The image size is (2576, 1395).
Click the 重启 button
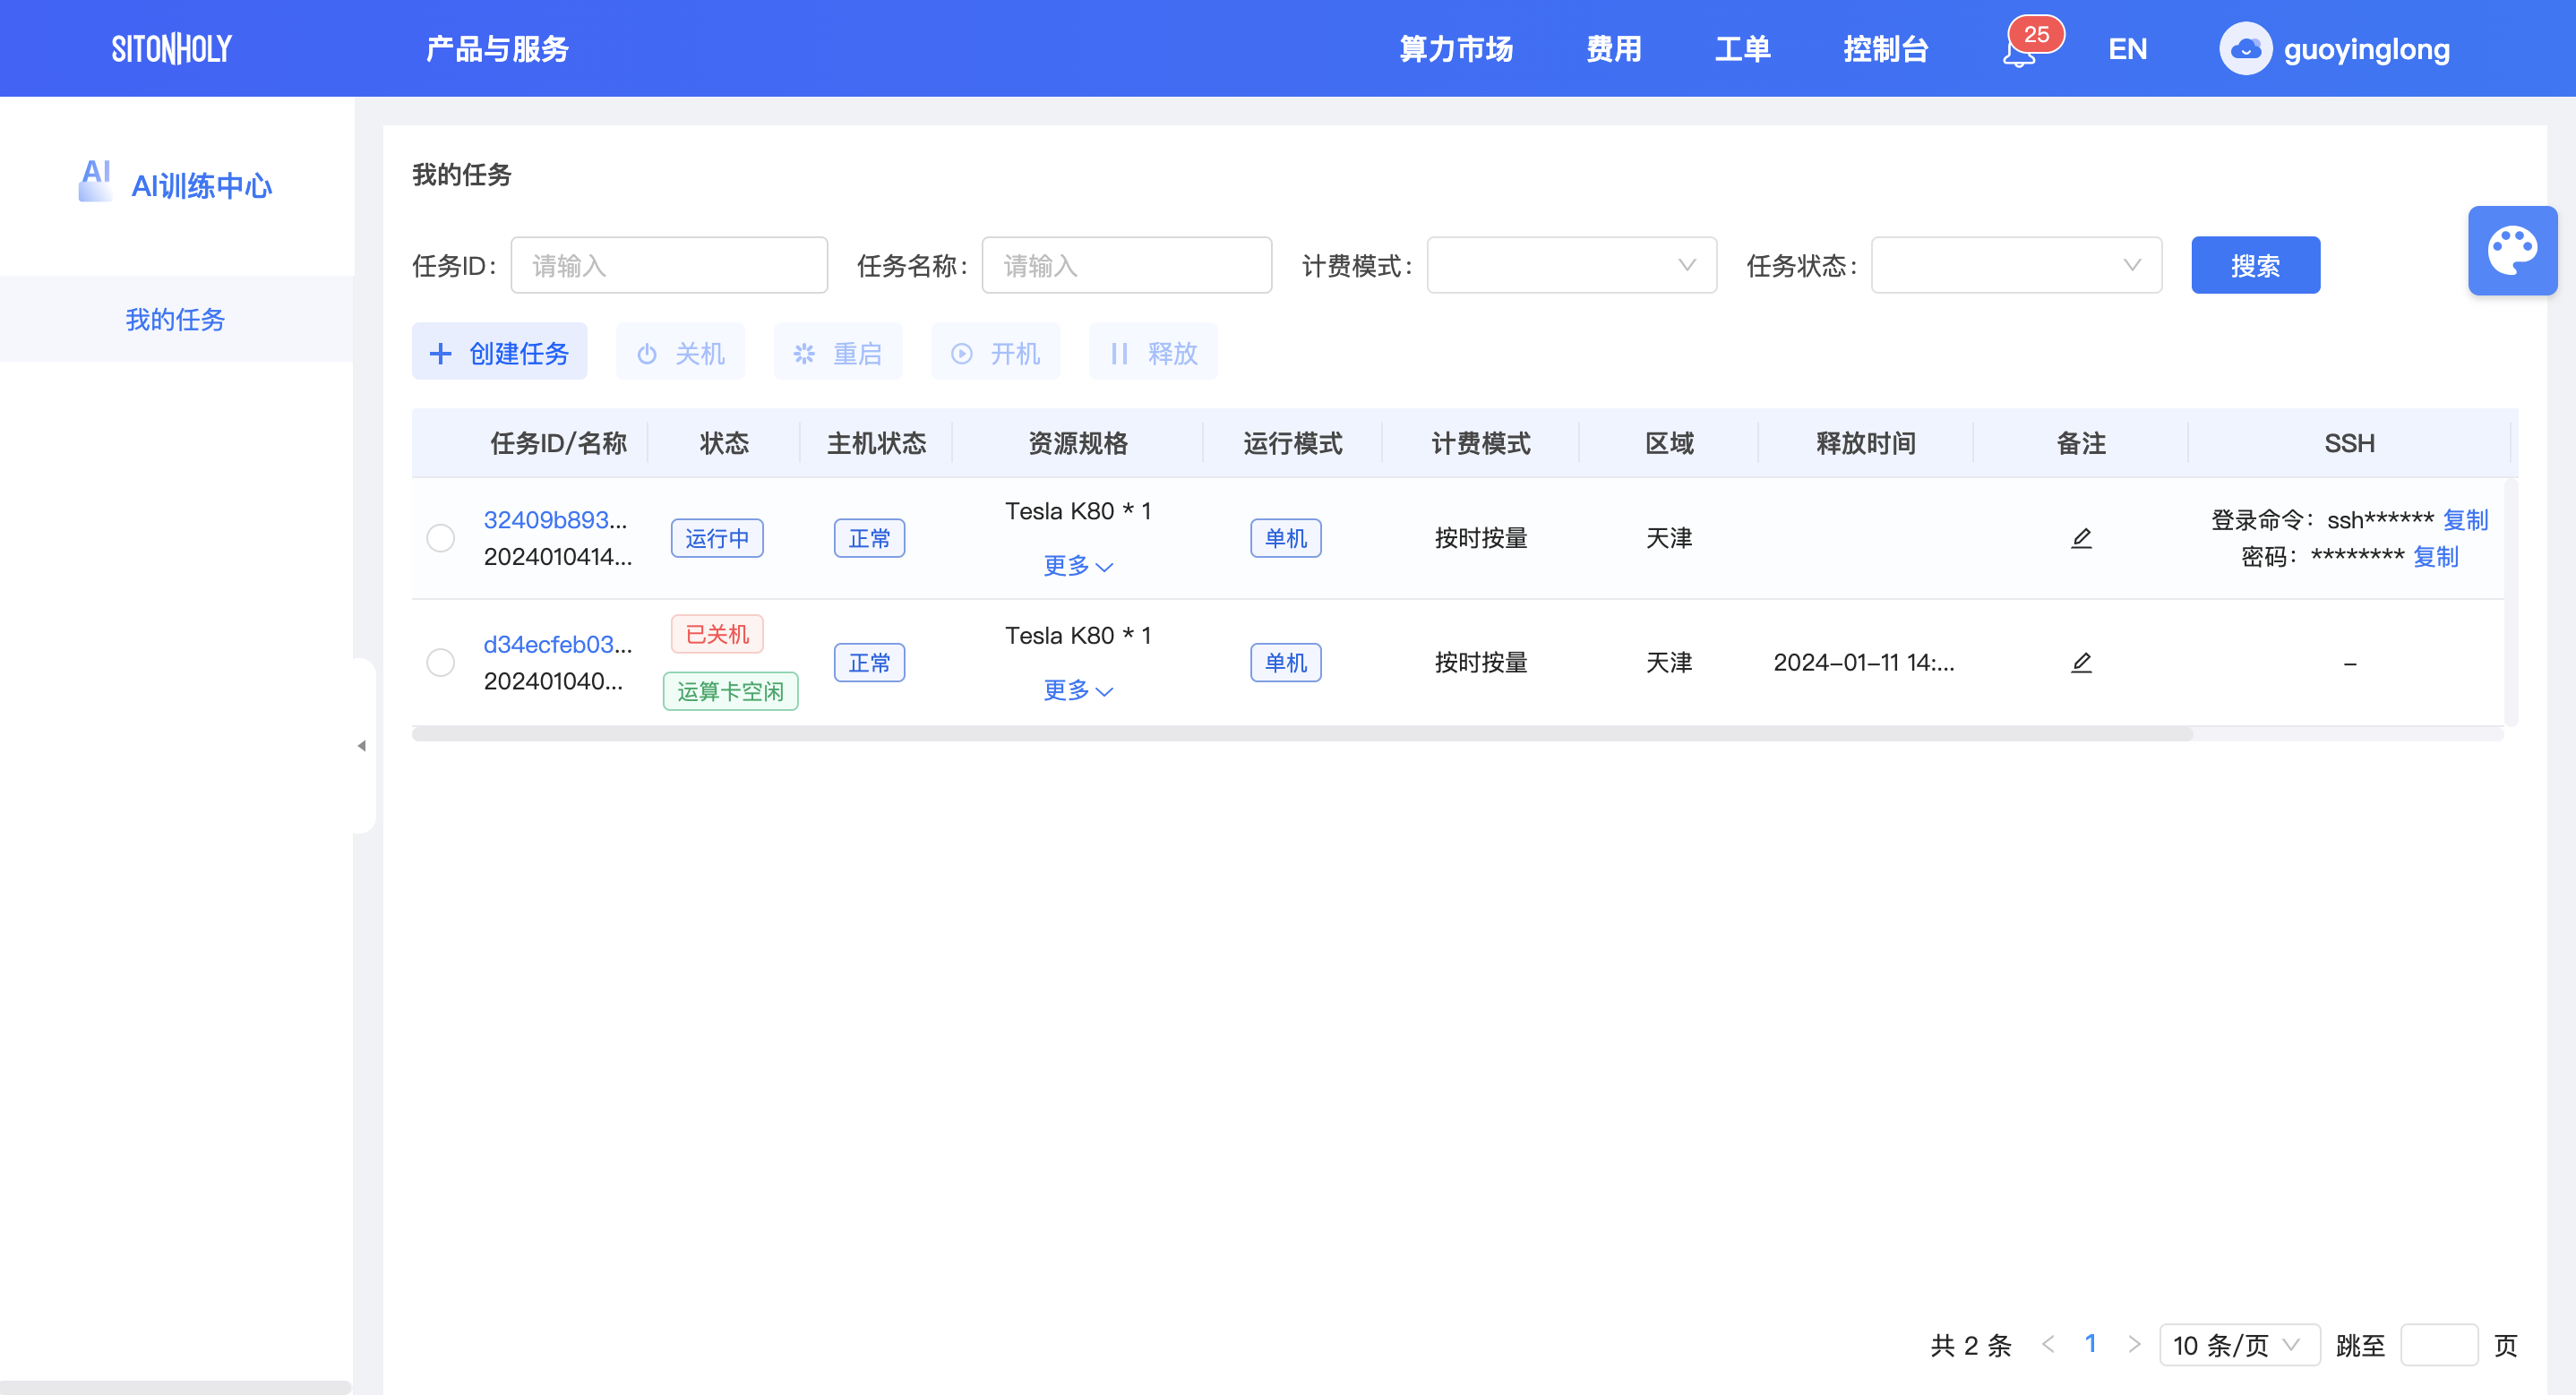tap(837, 352)
